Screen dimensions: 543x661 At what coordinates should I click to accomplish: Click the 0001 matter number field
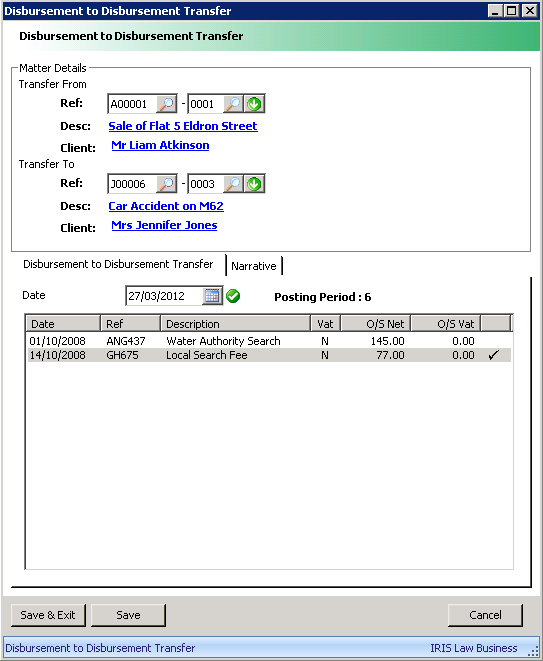click(206, 104)
